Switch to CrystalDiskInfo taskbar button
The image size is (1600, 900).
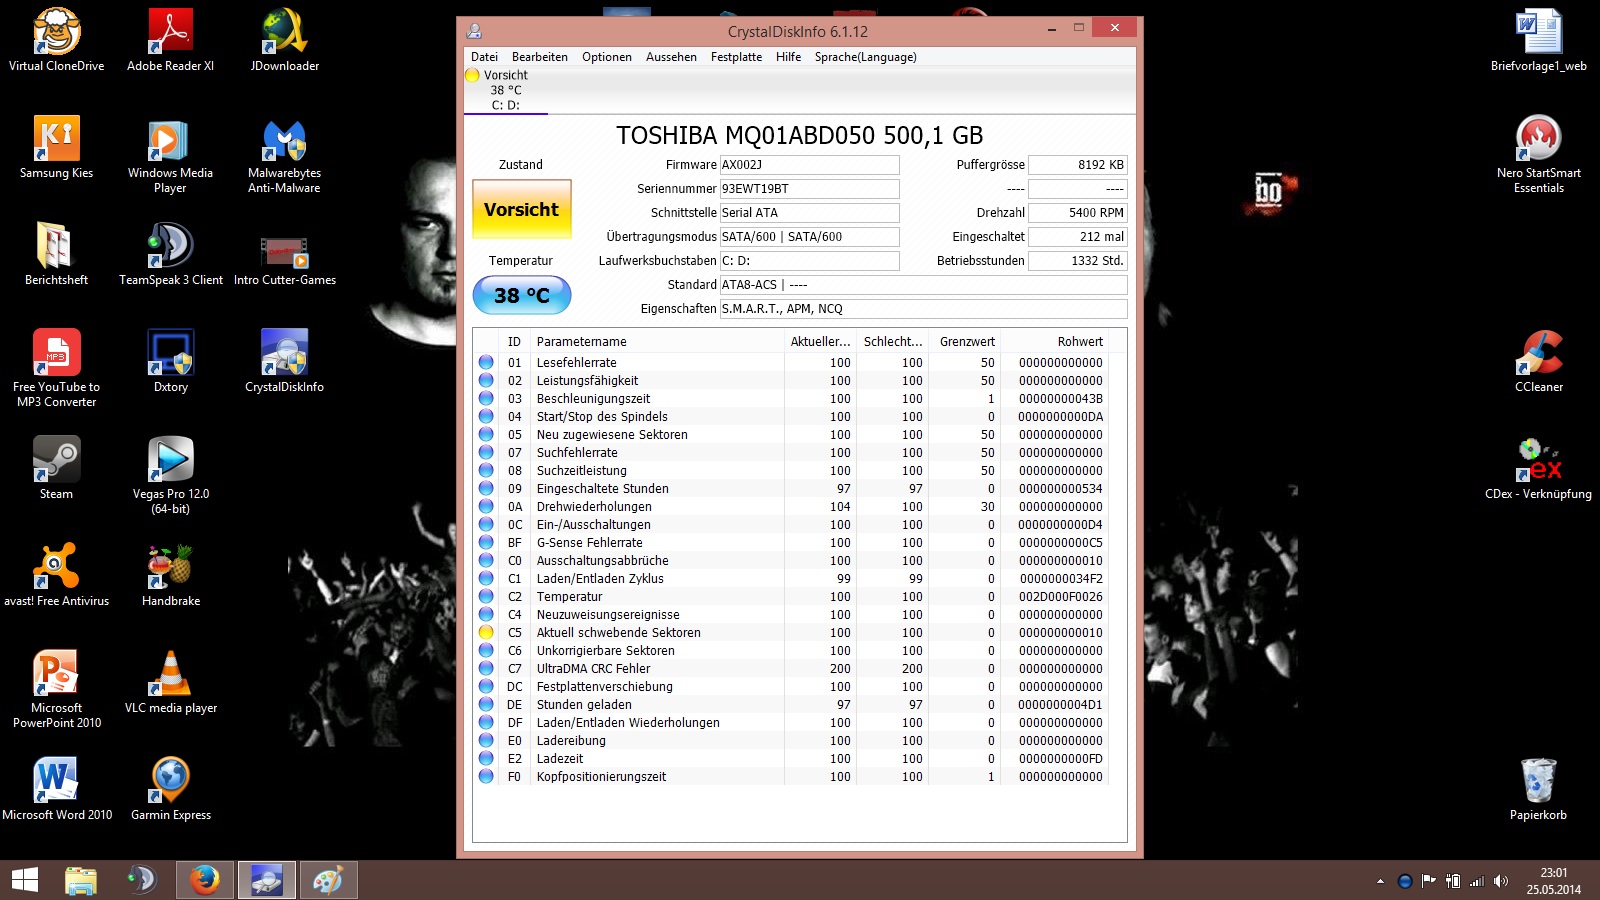pyautogui.click(x=267, y=880)
